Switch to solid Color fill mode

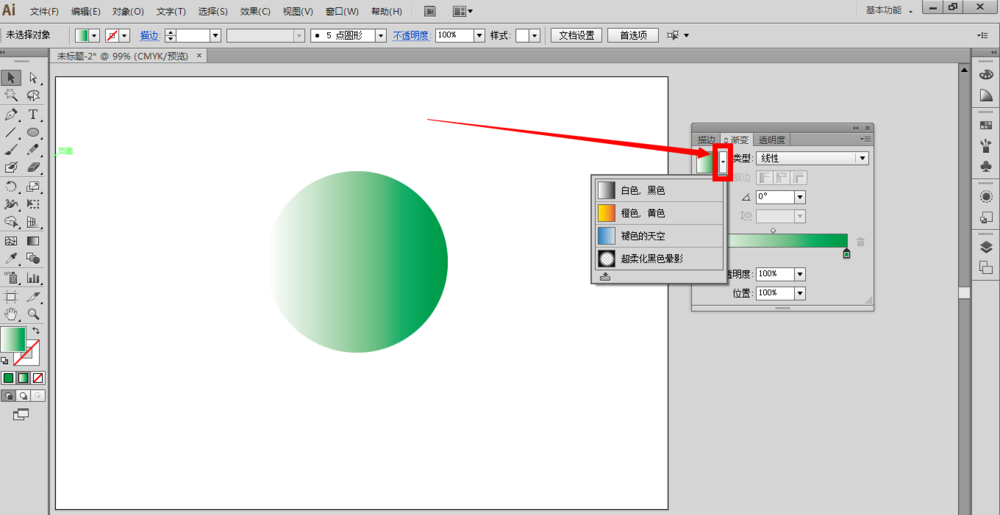[8, 378]
